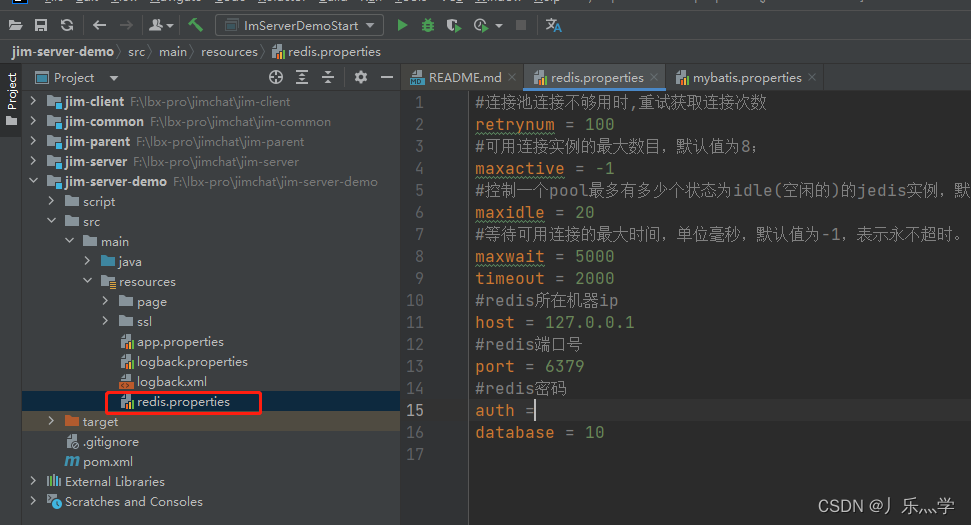Navigate forward with the right arrow

point(126,25)
